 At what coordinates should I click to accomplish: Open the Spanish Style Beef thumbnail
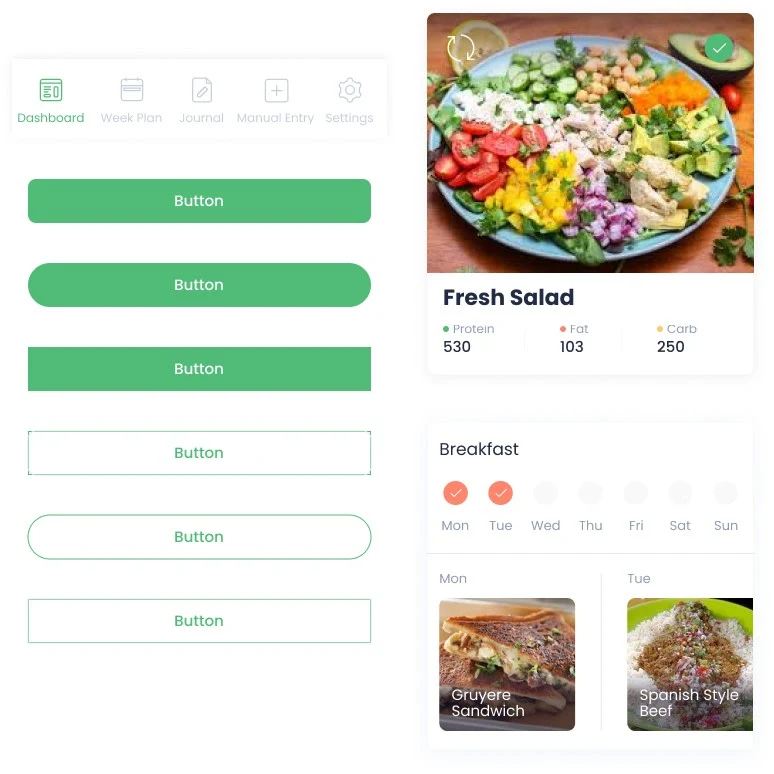tap(690, 664)
